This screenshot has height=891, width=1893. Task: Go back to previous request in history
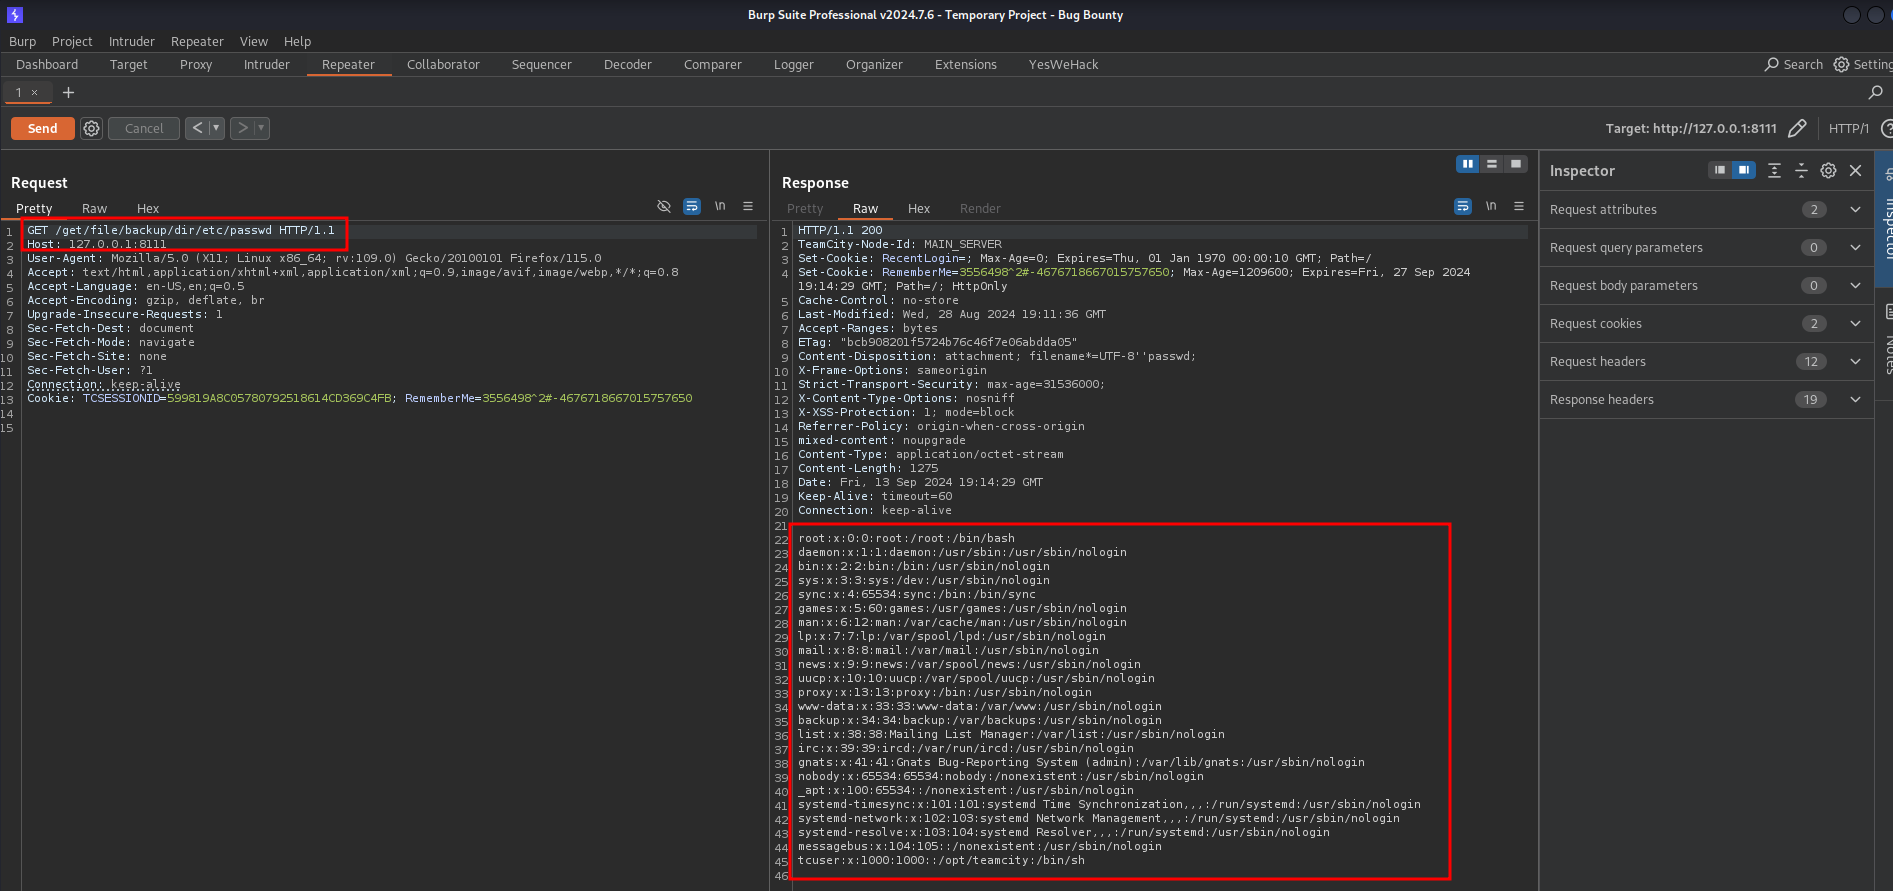197,128
